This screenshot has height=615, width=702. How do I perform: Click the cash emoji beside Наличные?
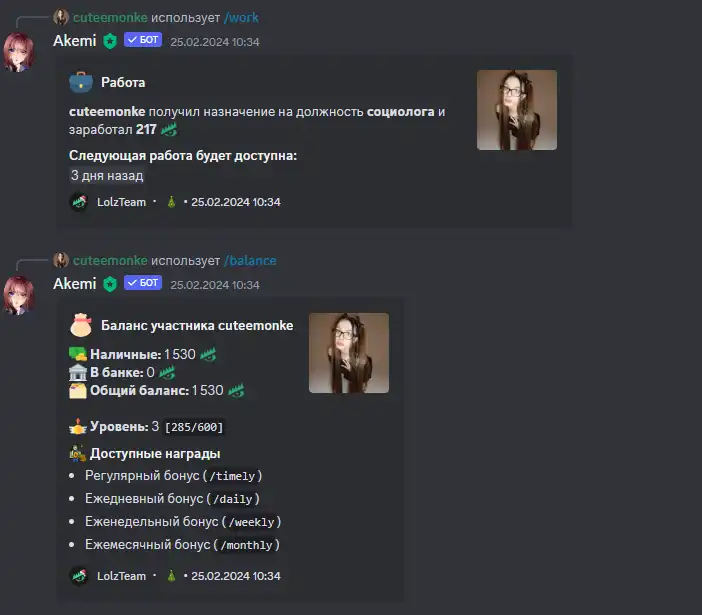pyautogui.click(x=78, y=354)
